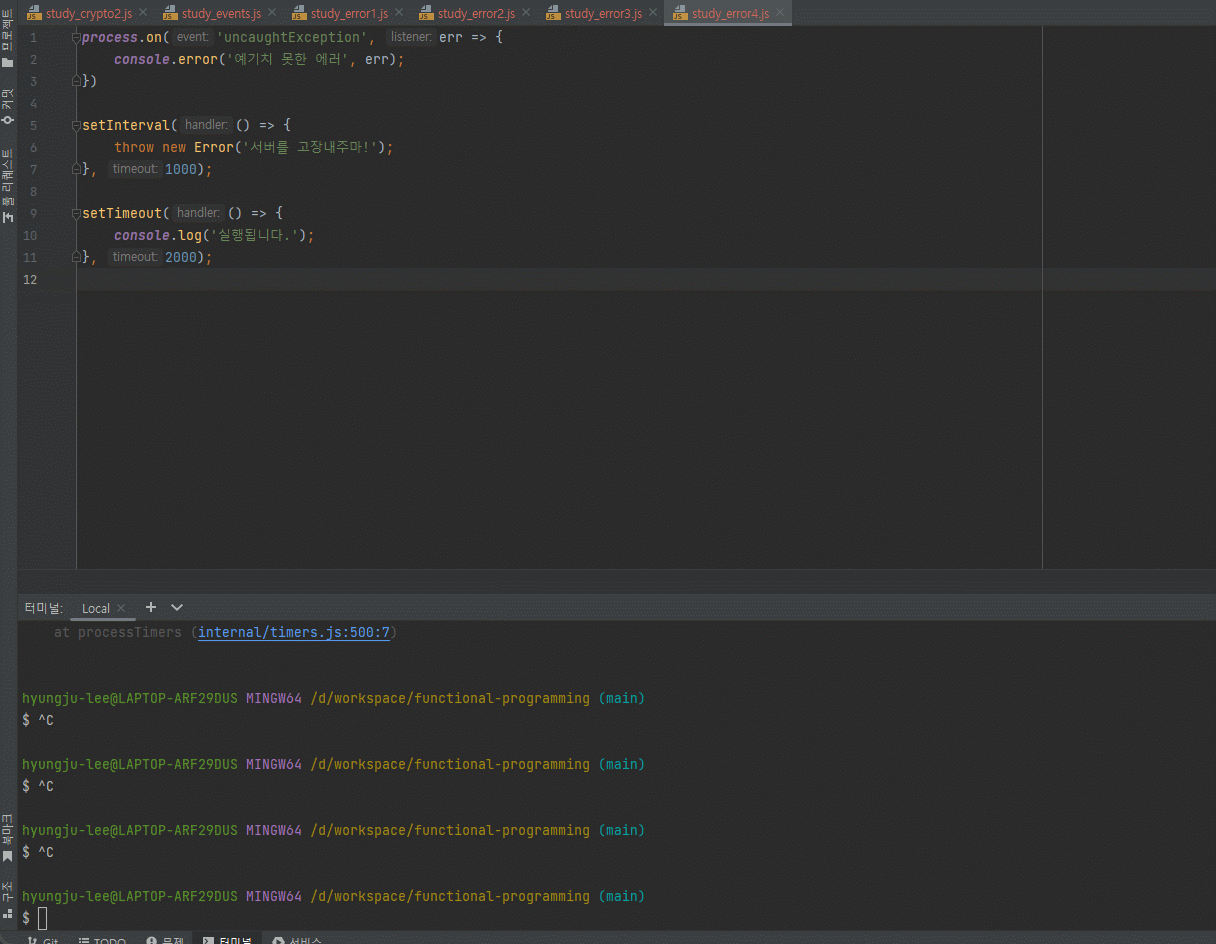The image size is (1216, 944).
Task: Close the Local terminal tab
Action: (121, 608)
